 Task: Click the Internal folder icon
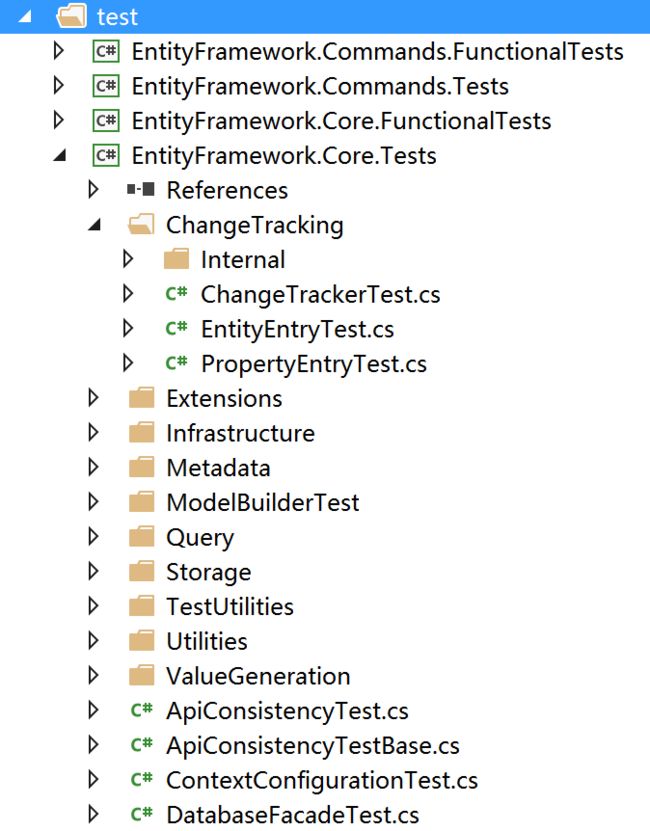click(x=177, y=259)
